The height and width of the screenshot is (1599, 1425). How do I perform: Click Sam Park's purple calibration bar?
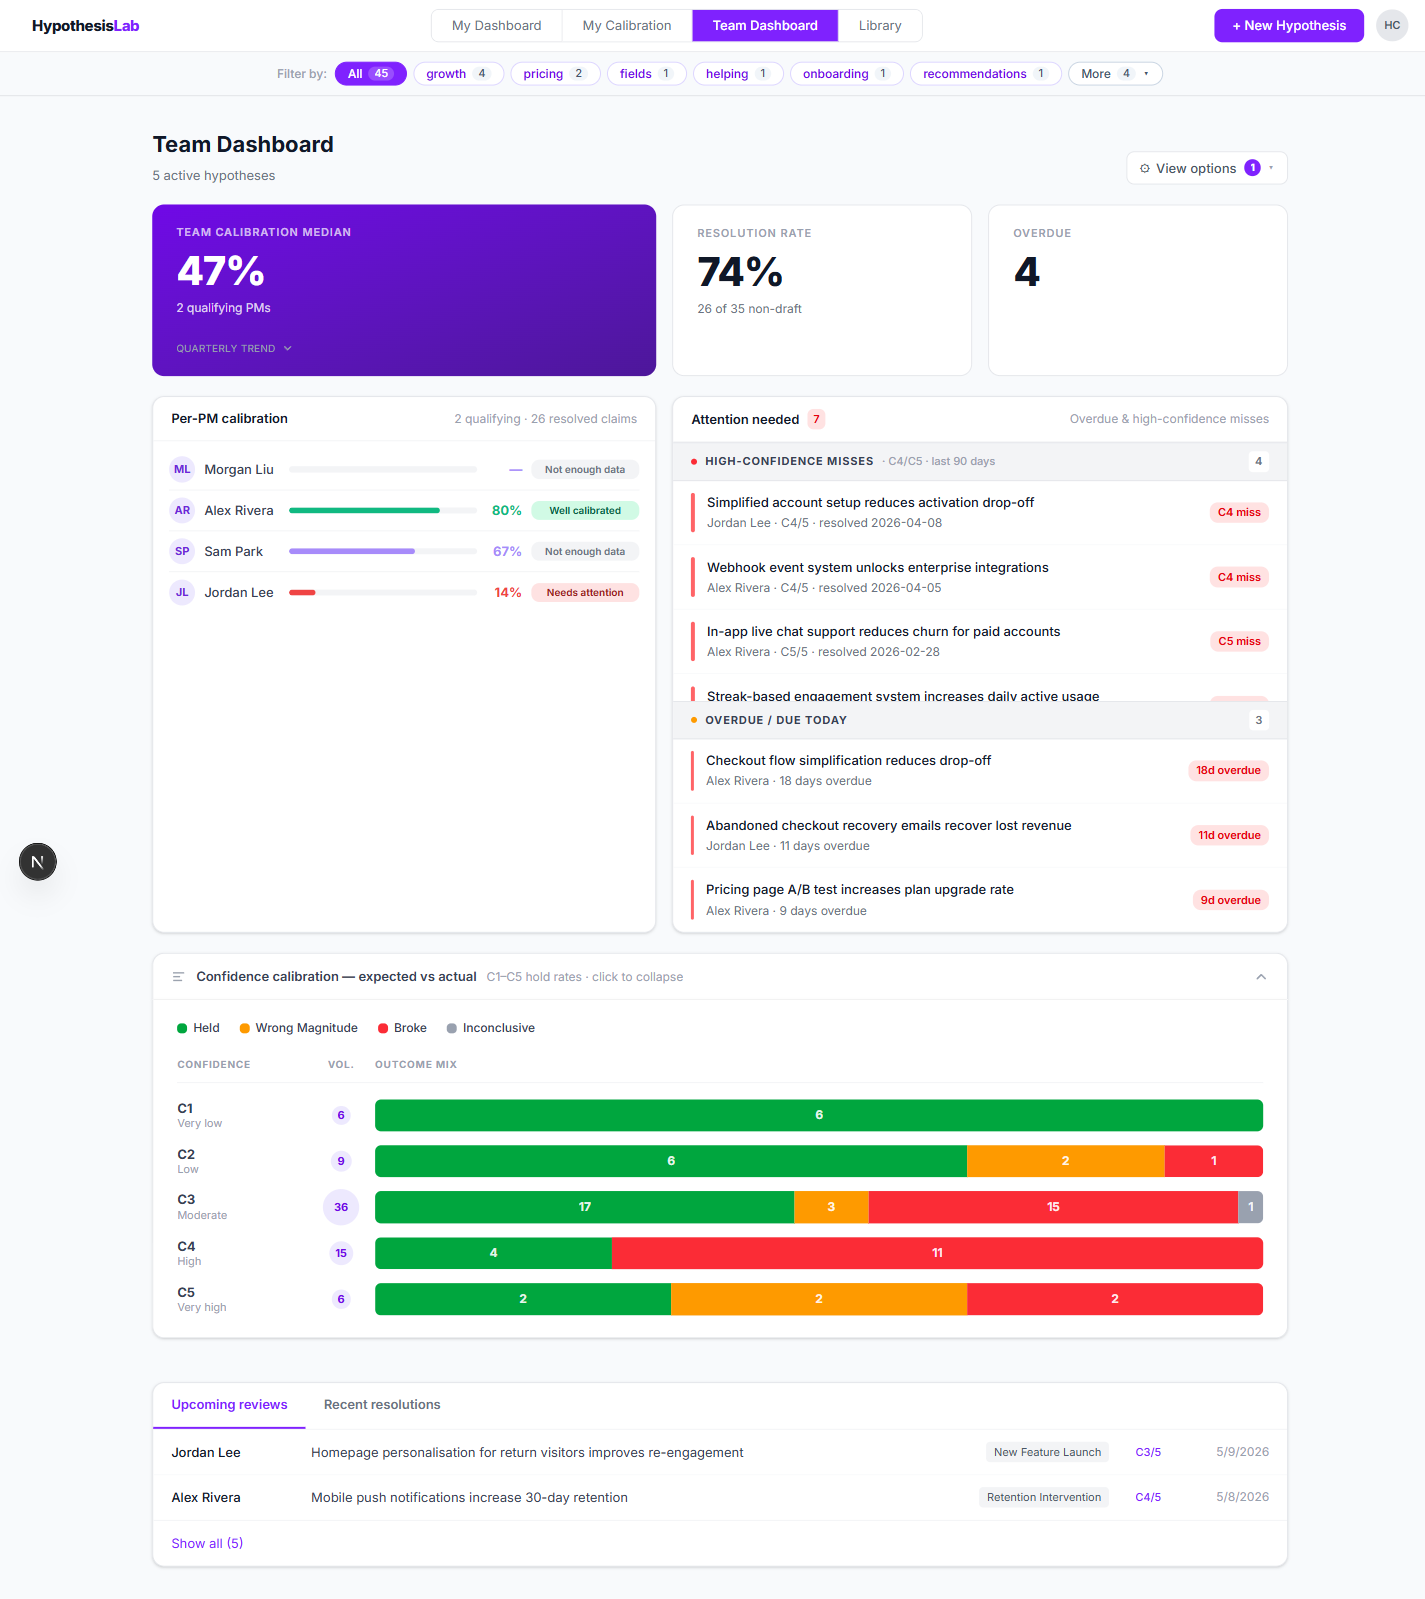click(352, 551)
